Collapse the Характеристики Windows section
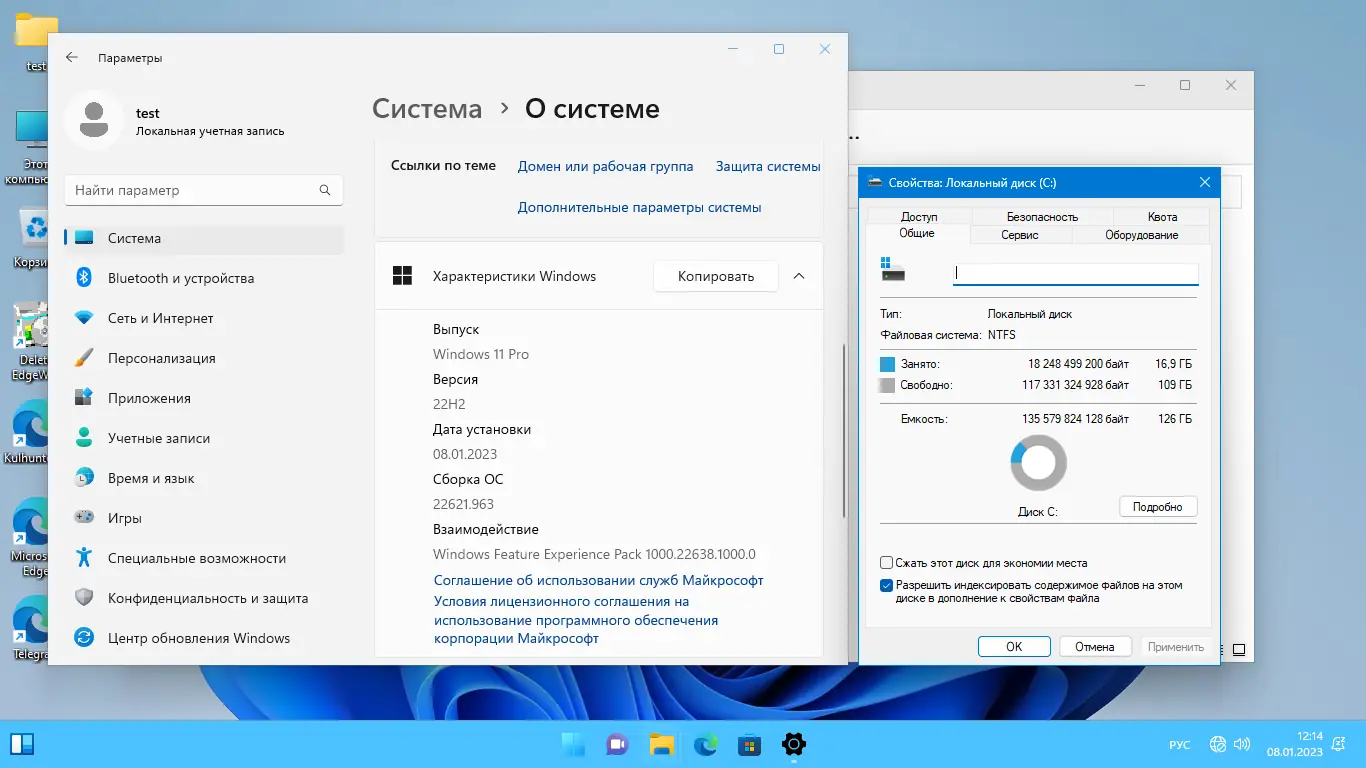The height and width of the screenshot is (768, 1366). point(798,276)
